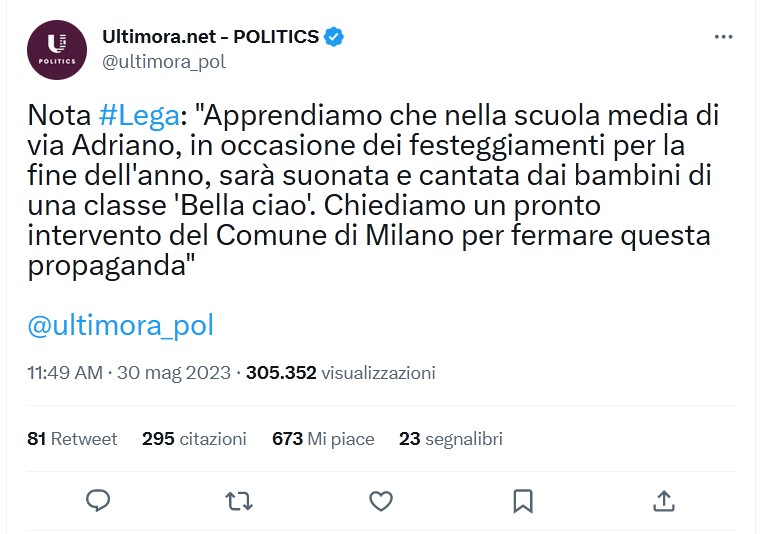This screenshot has height=534, width=762.
Task: Open the 295 citazioni list
Action: [194, 438]
